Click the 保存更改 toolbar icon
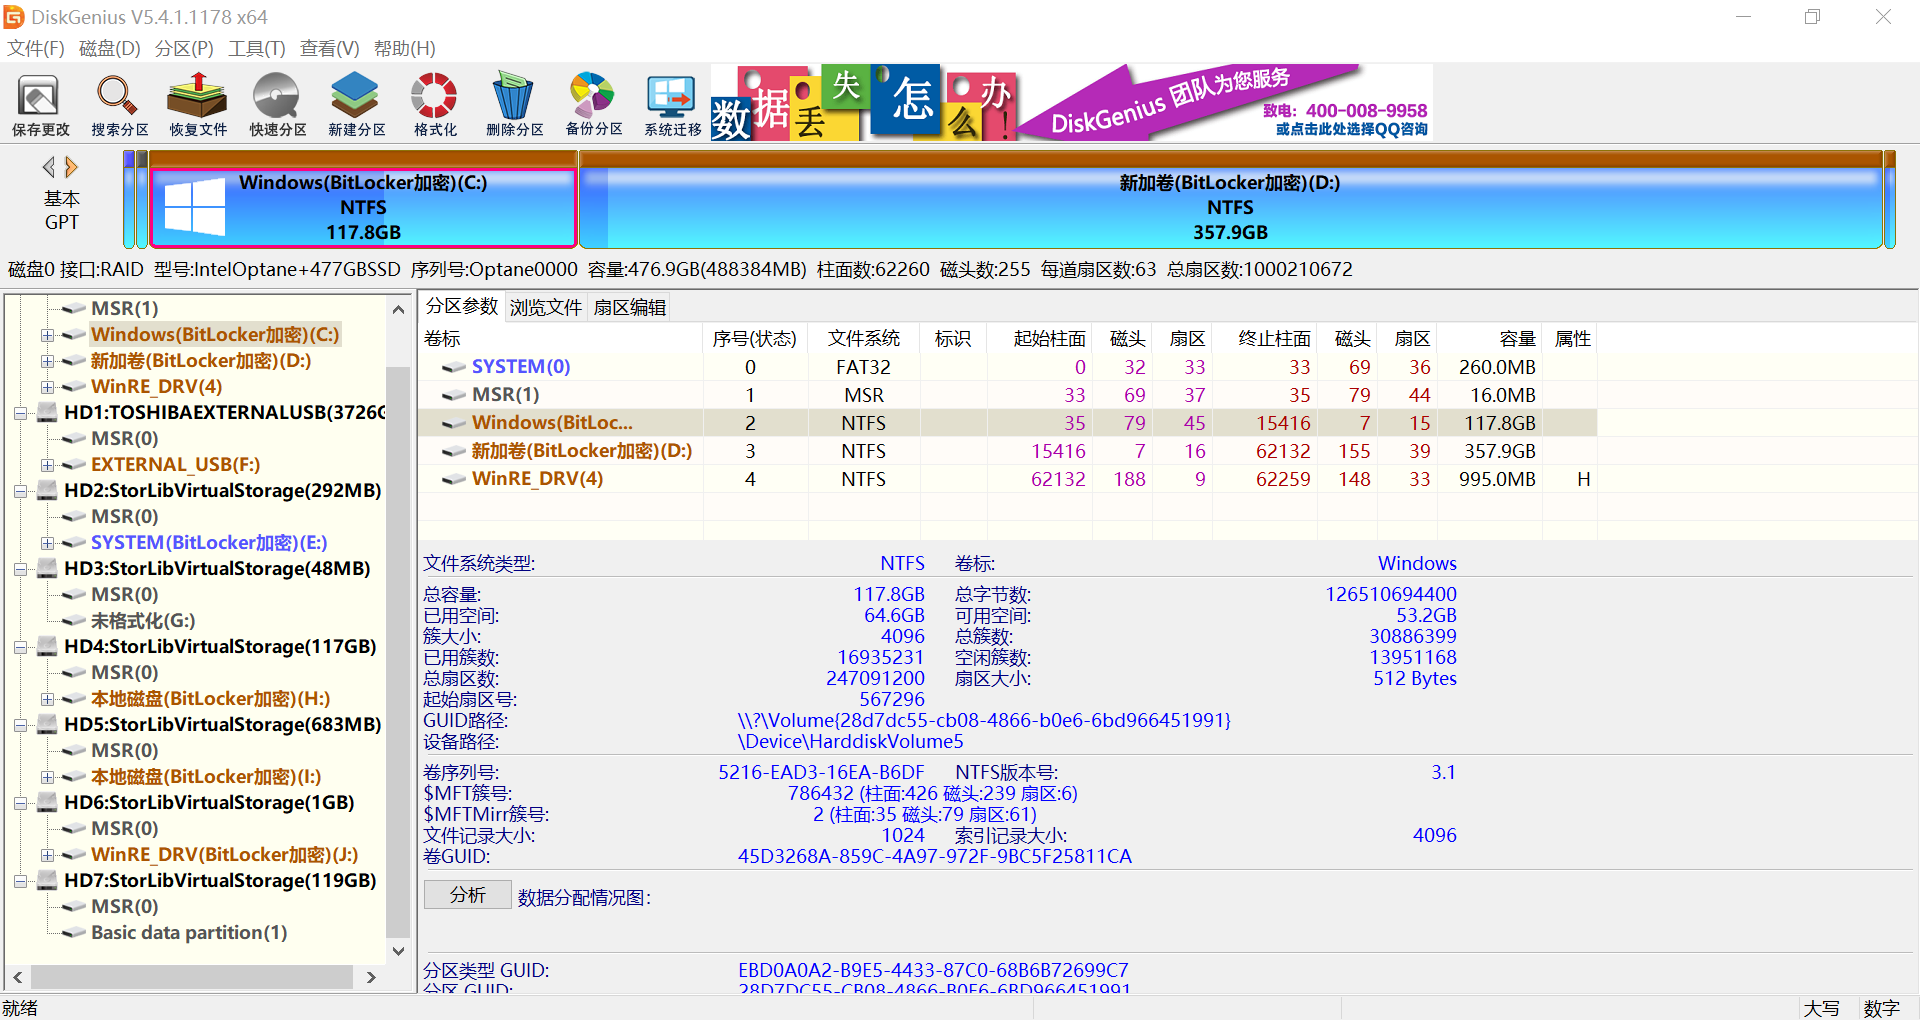 38,103
